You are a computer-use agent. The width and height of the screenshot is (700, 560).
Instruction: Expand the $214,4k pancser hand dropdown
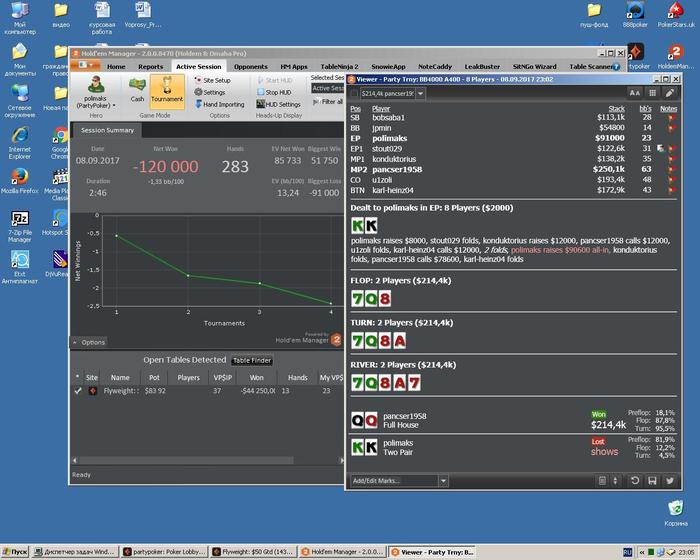coord(421,94)
